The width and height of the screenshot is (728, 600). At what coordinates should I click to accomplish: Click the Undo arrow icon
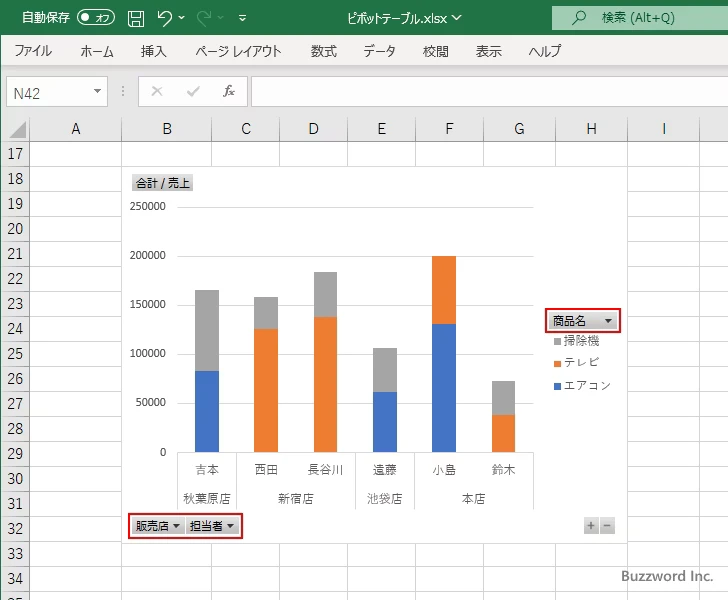tap(165, 18)
